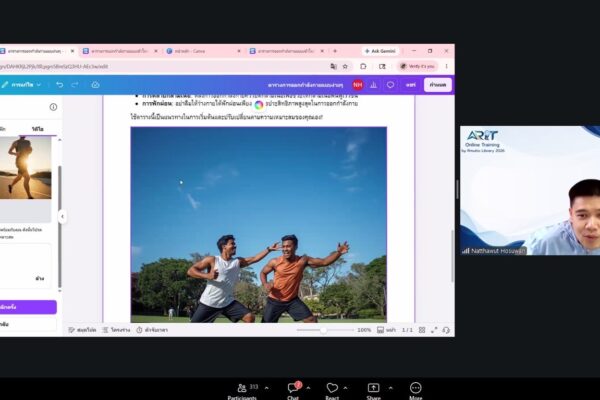Image resolution: width=600 pixels, height=400 pixels.
Task: Click the white button below purple button
Action: (x=28, y=324)
